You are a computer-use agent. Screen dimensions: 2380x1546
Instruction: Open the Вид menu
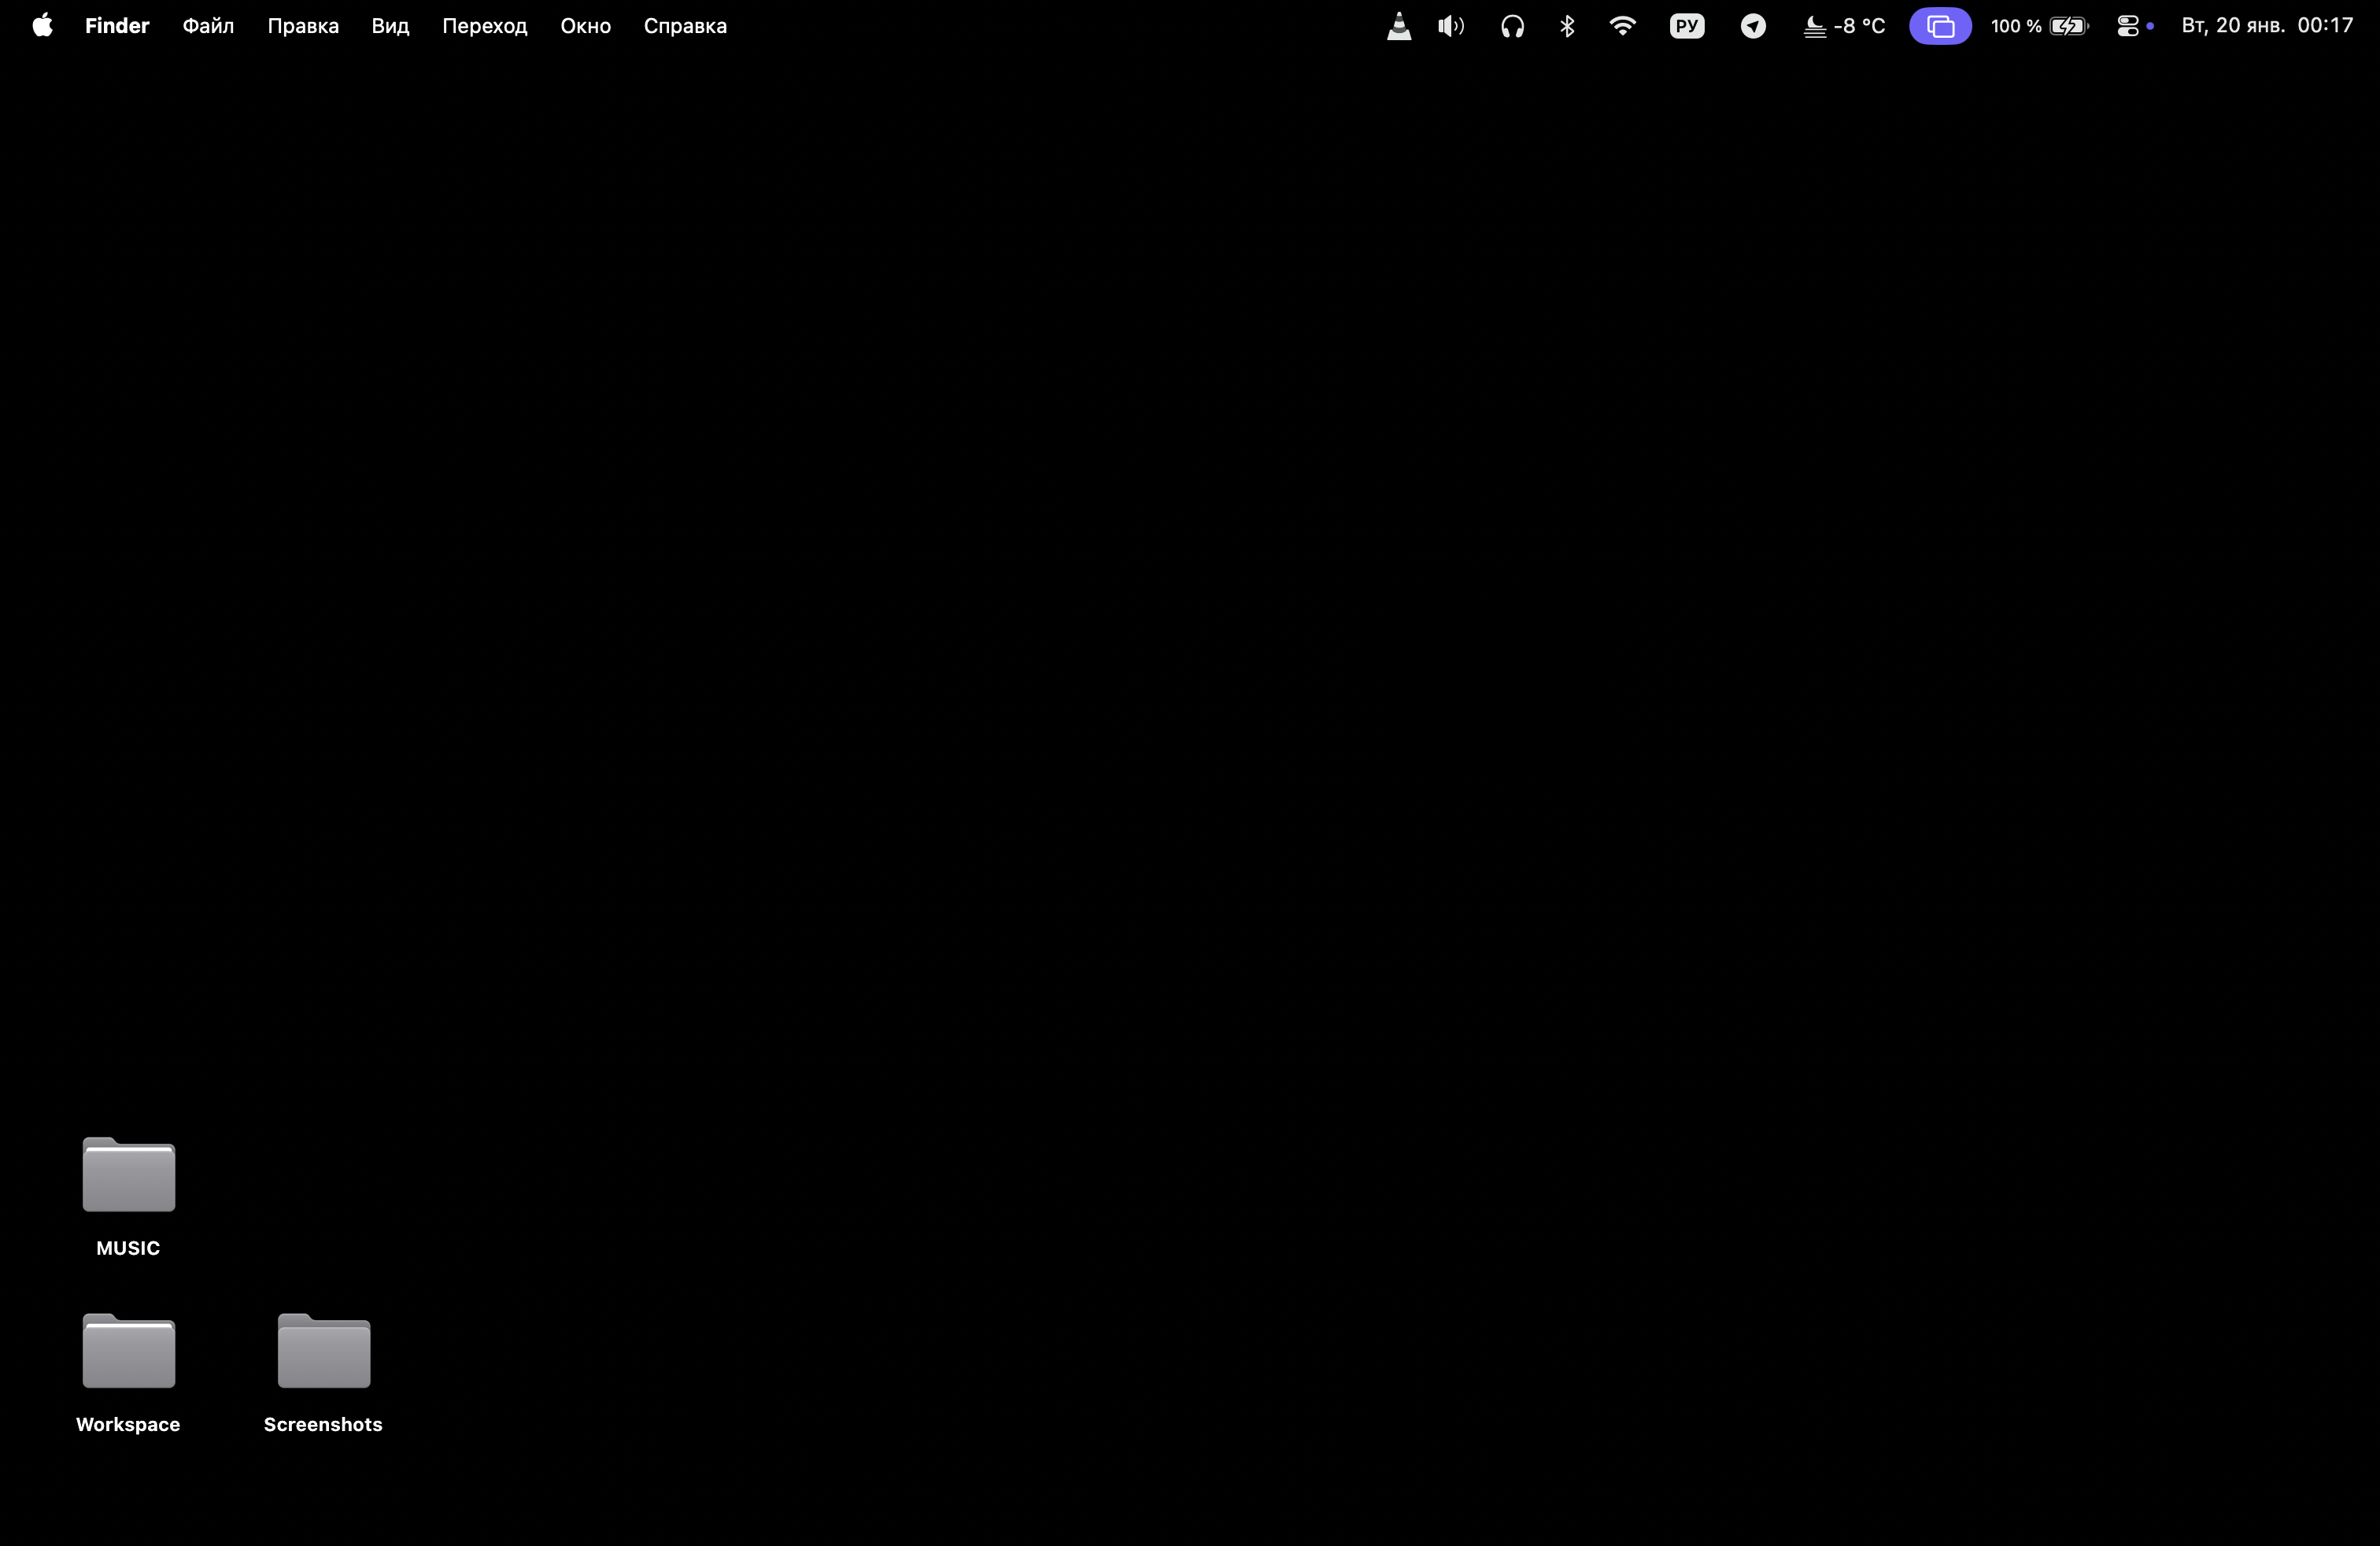(390, 26)
